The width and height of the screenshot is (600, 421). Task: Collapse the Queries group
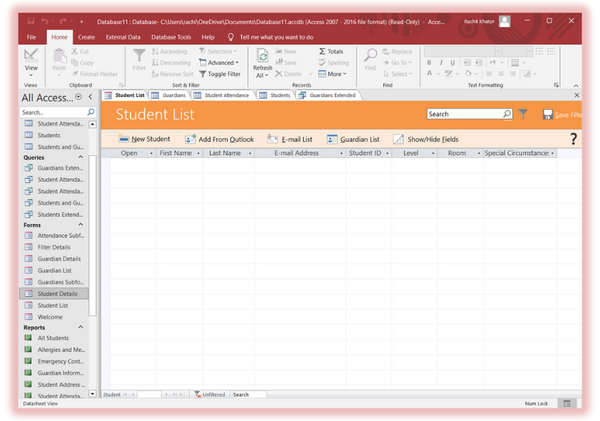coord(81,157)
